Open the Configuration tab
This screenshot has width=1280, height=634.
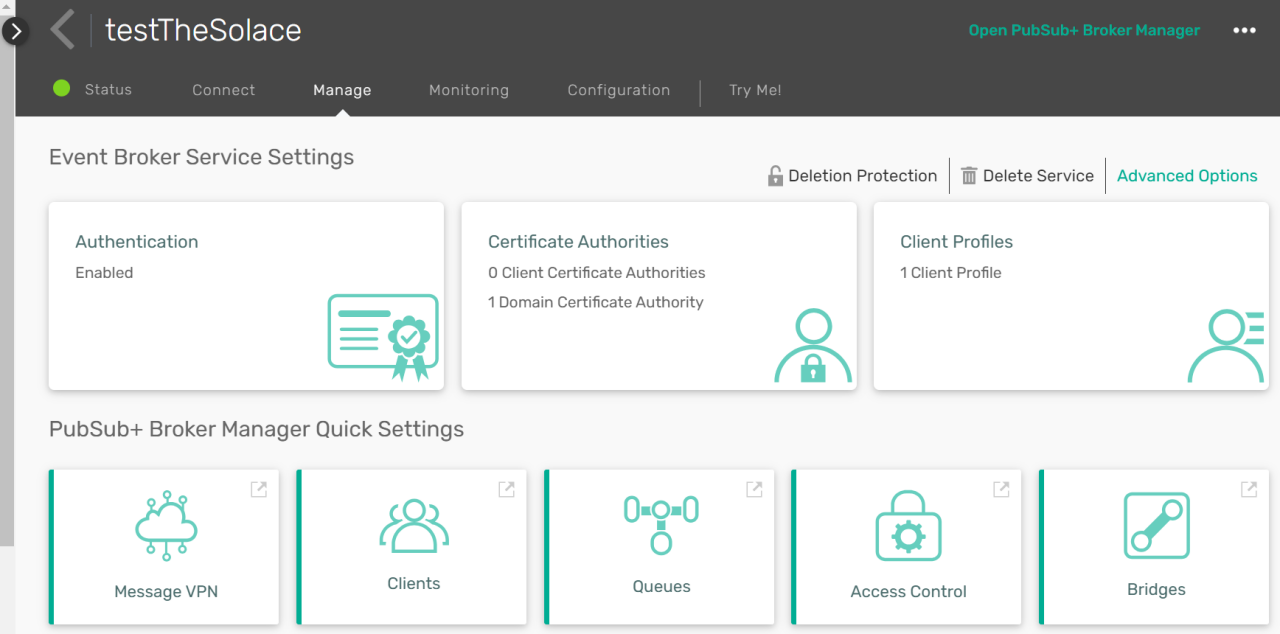point(619,90)
